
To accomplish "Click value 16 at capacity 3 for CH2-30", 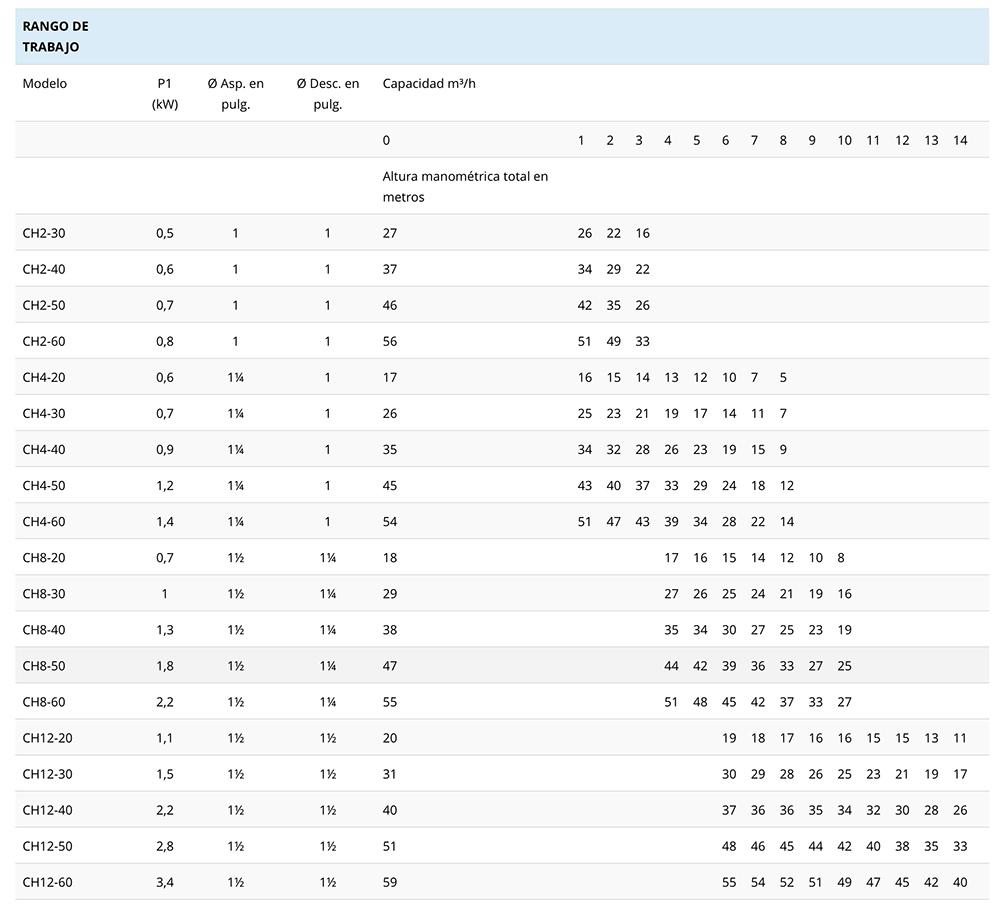I will click(x=642, y=233).
